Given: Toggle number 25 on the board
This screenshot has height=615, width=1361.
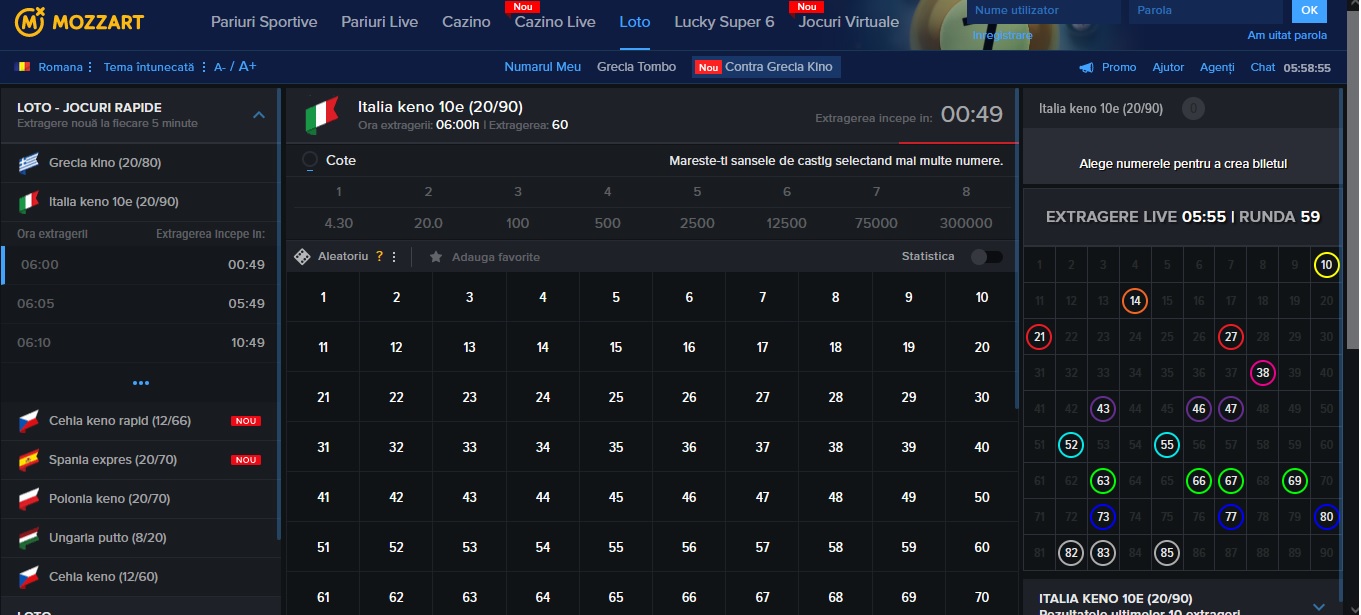Looking at the screenshot, I should point(616,397).
